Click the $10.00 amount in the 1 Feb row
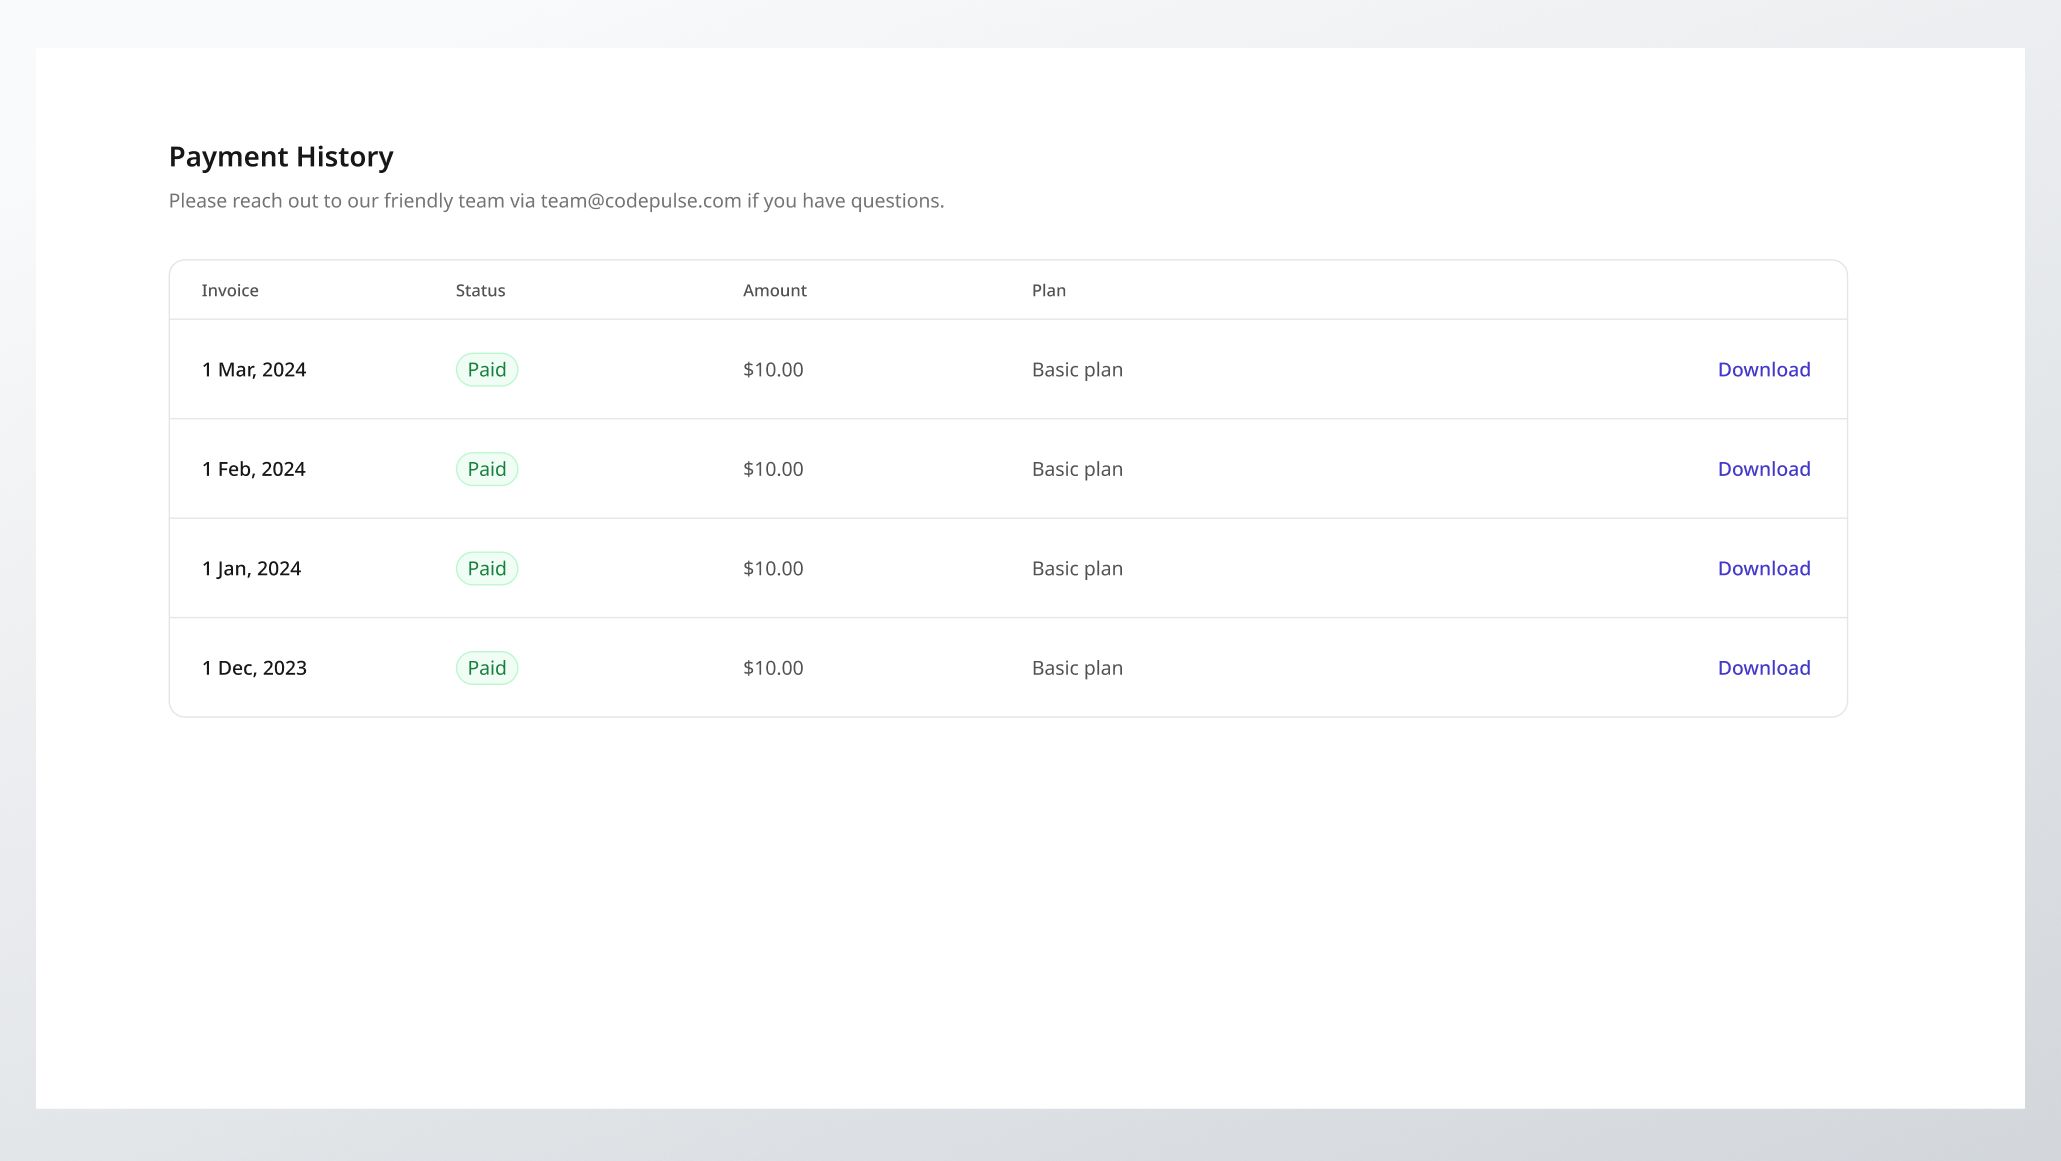The height and width of the screenshot is (1161, 2061). pos(773,469)
